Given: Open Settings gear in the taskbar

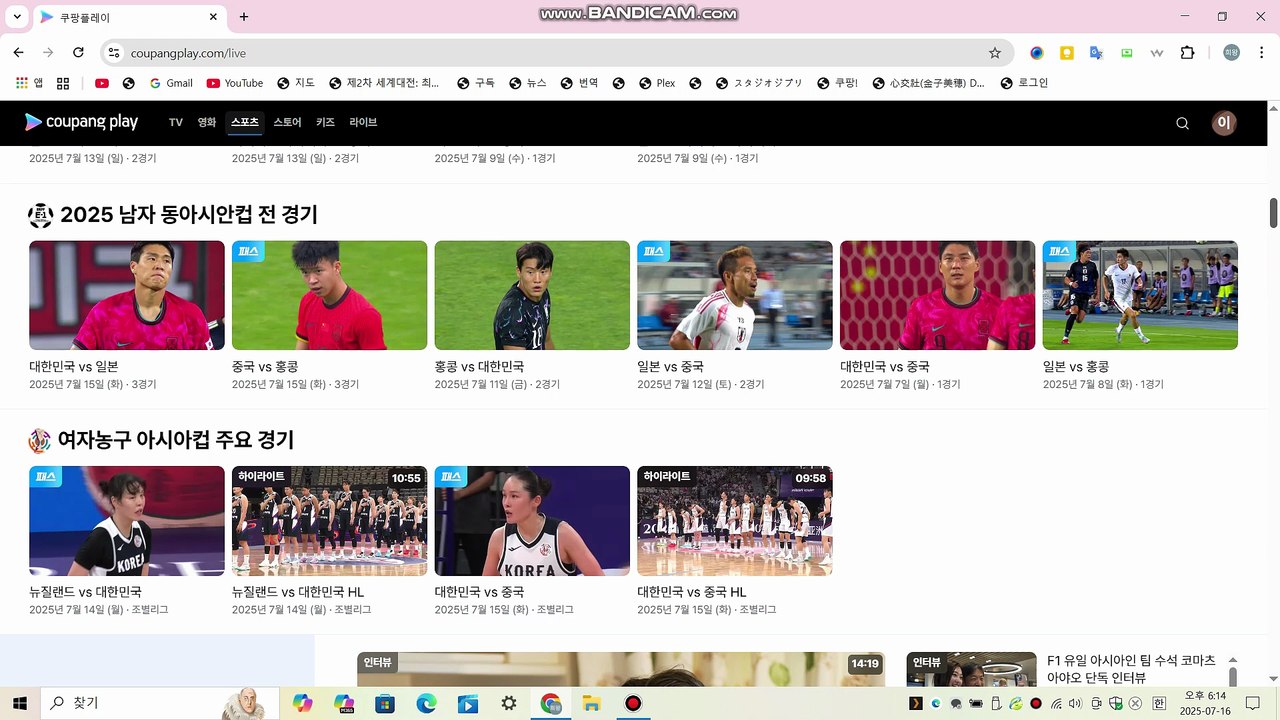Looking at the screenshot, I should pyautogui.click(x=509, y=703).
